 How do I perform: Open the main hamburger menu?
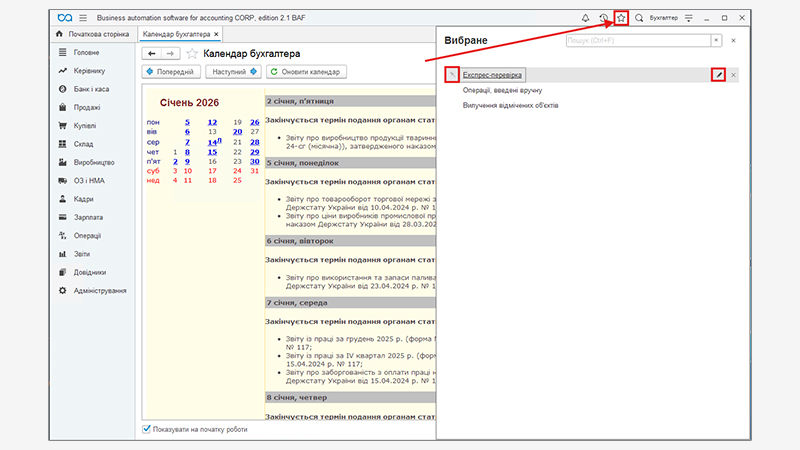82,18
